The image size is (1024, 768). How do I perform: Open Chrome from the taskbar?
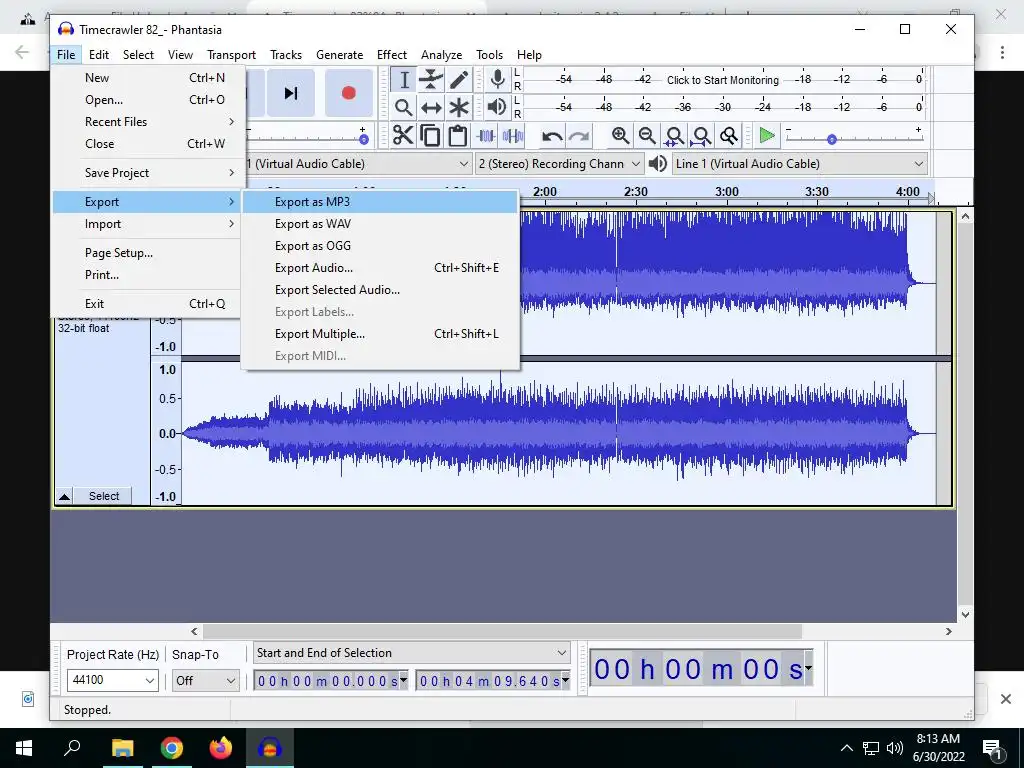coord(172,748)
